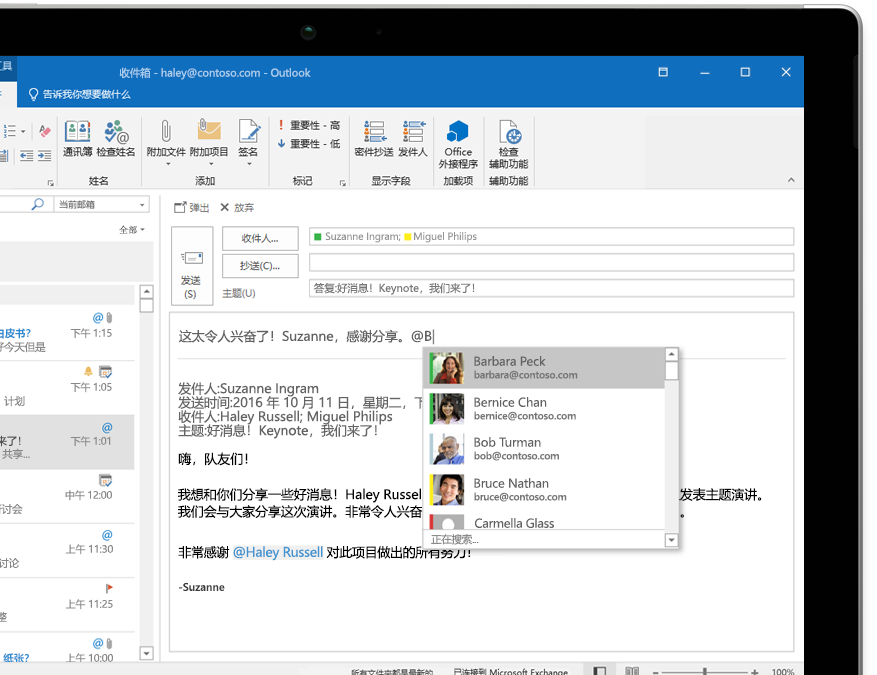Viewport: 877px width, 675px height.
Task: Pop out the reply with 弹出
Action: coord(192,208)
